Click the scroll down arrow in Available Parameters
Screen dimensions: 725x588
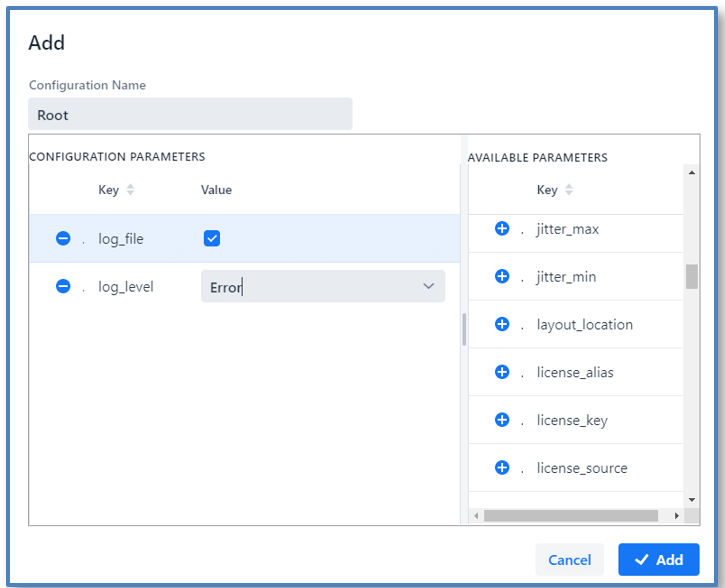(x=692, y=500)
